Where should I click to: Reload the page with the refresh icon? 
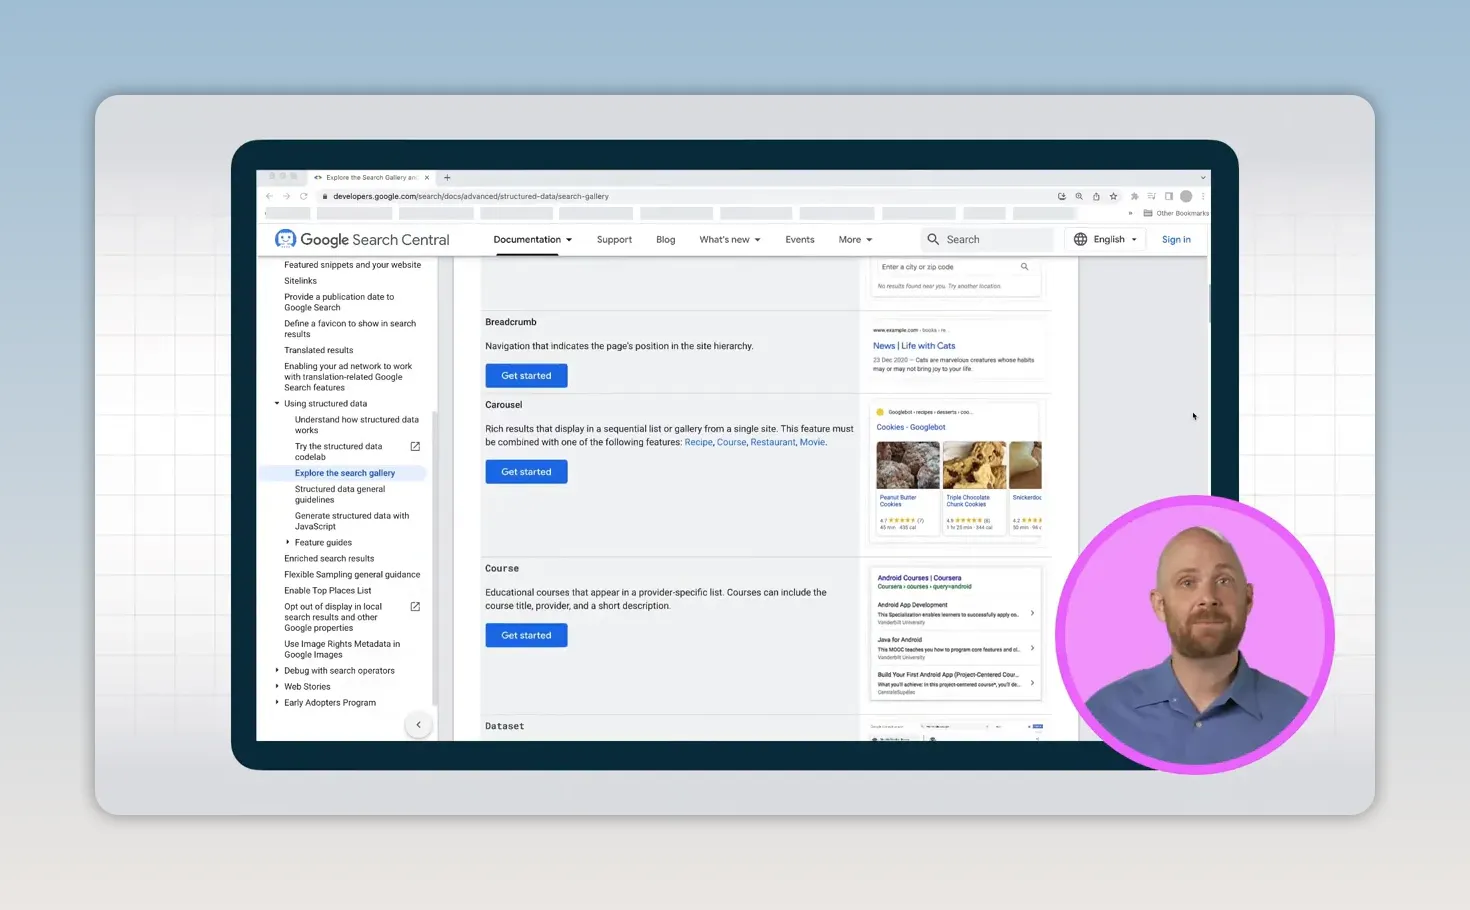coord(304,196)
